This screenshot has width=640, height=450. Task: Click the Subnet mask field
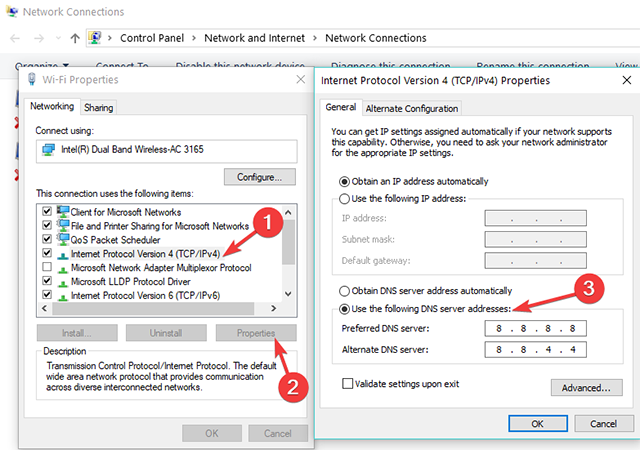point(536,239)
